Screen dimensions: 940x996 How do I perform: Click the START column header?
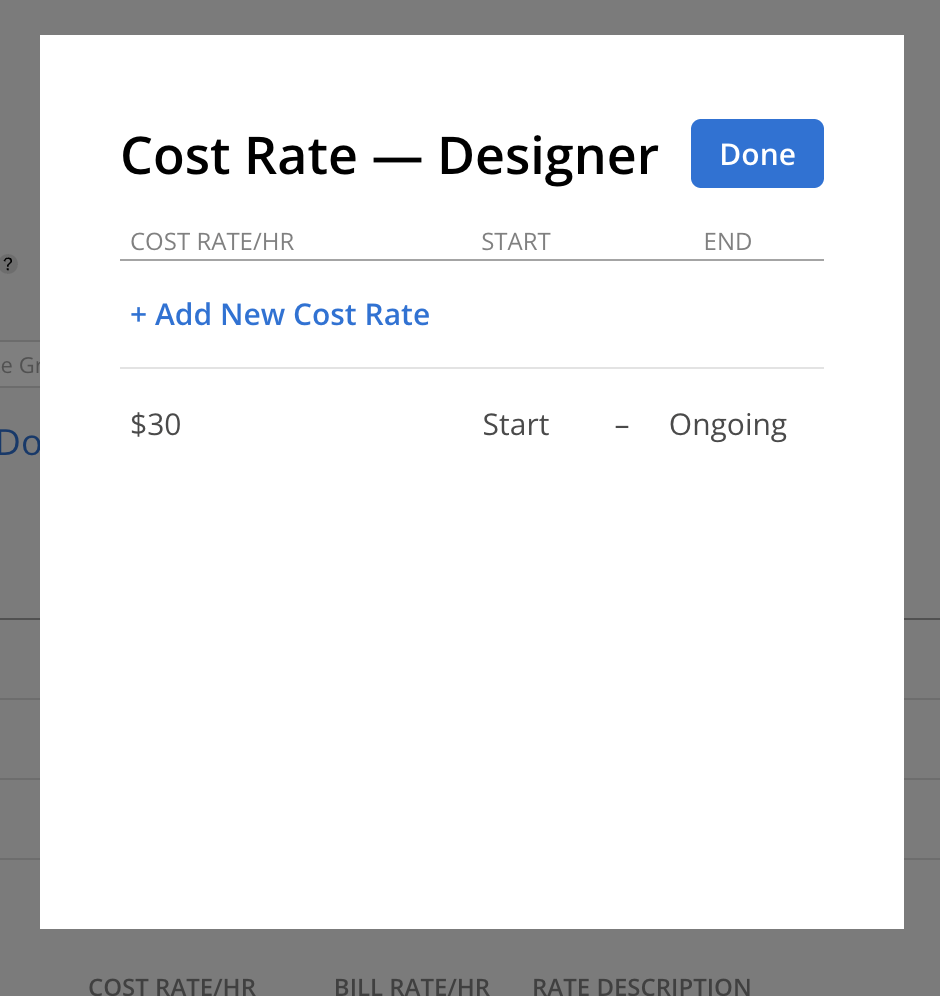516,242
